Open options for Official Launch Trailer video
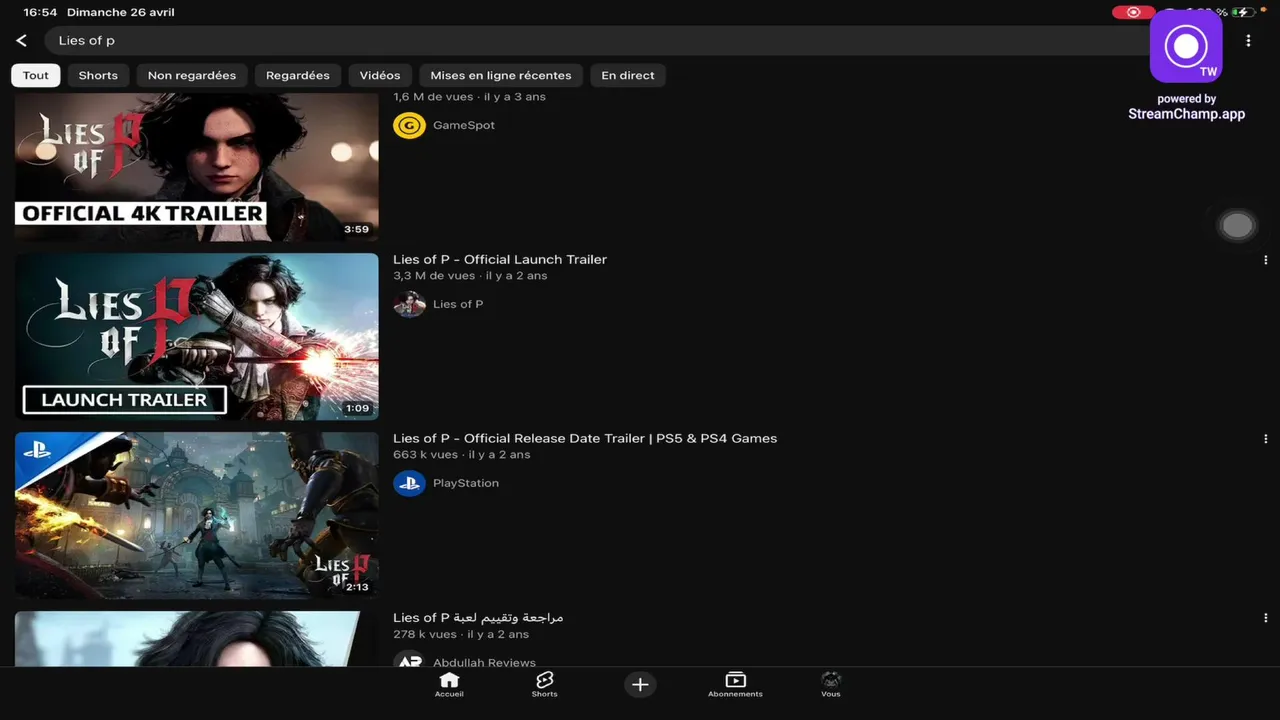 (x=1265, y=260)
